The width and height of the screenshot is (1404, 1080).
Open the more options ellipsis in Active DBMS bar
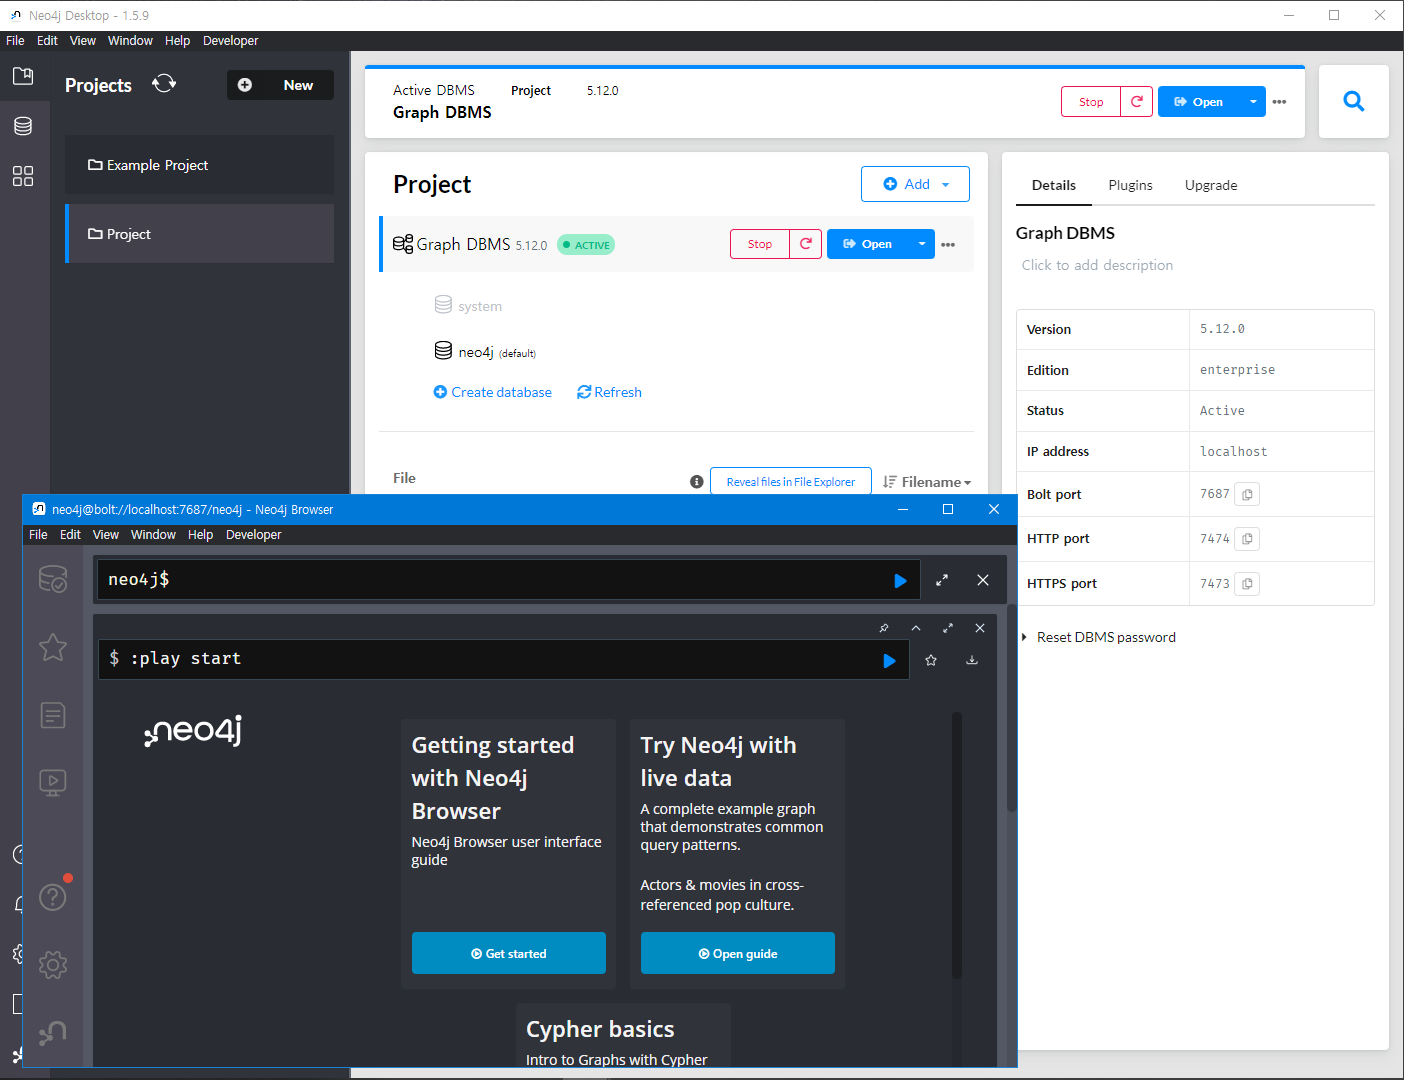click(1279, 102)
